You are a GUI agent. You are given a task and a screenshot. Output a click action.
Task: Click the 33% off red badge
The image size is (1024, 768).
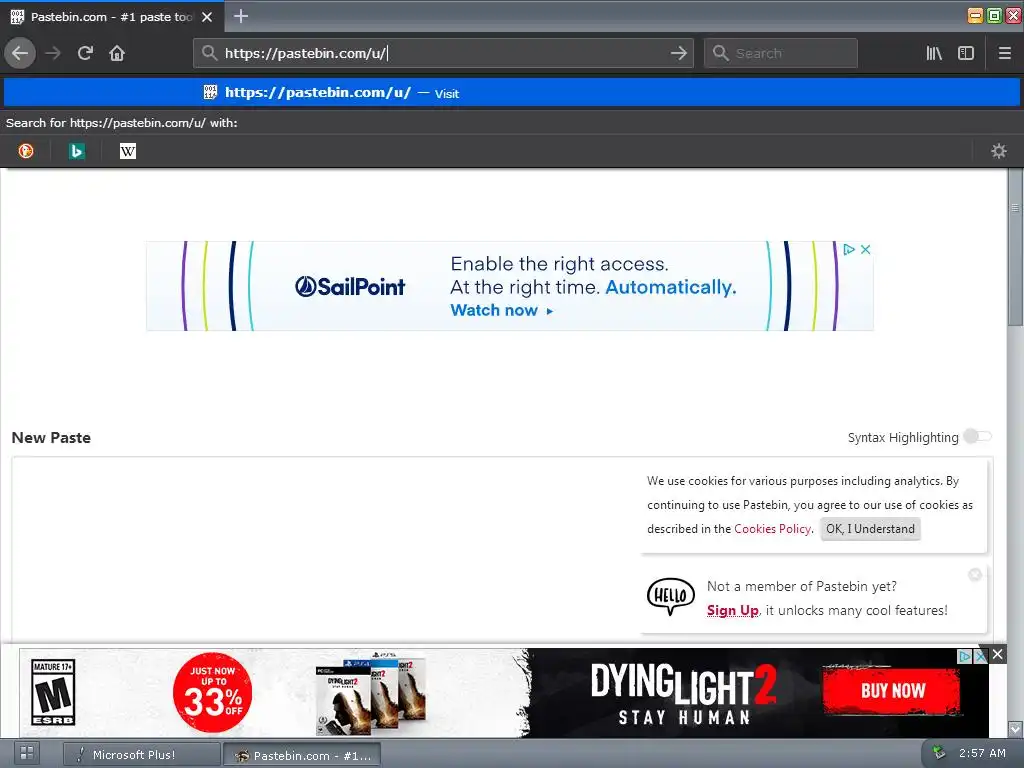click(212, 693)
